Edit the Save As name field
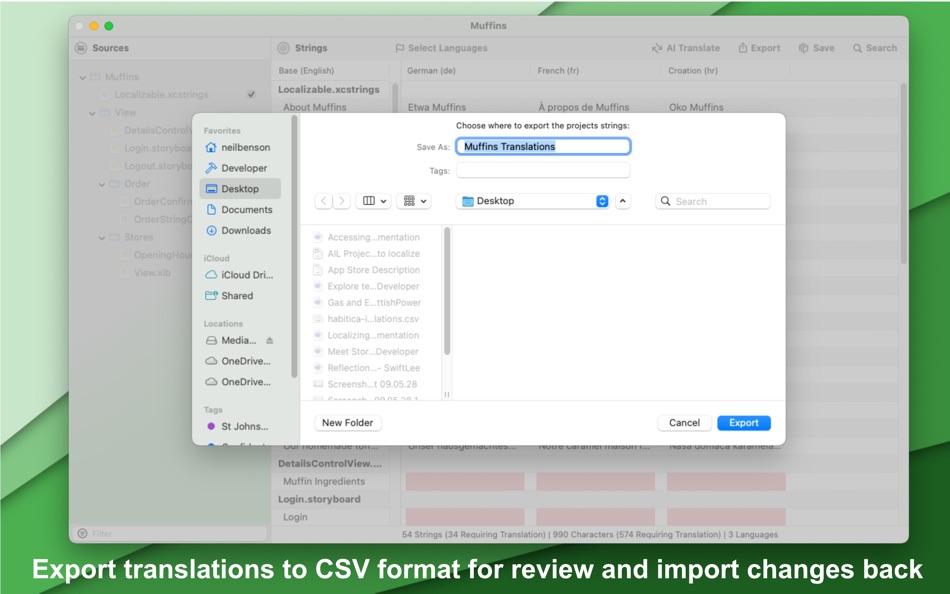 (543, 146)
